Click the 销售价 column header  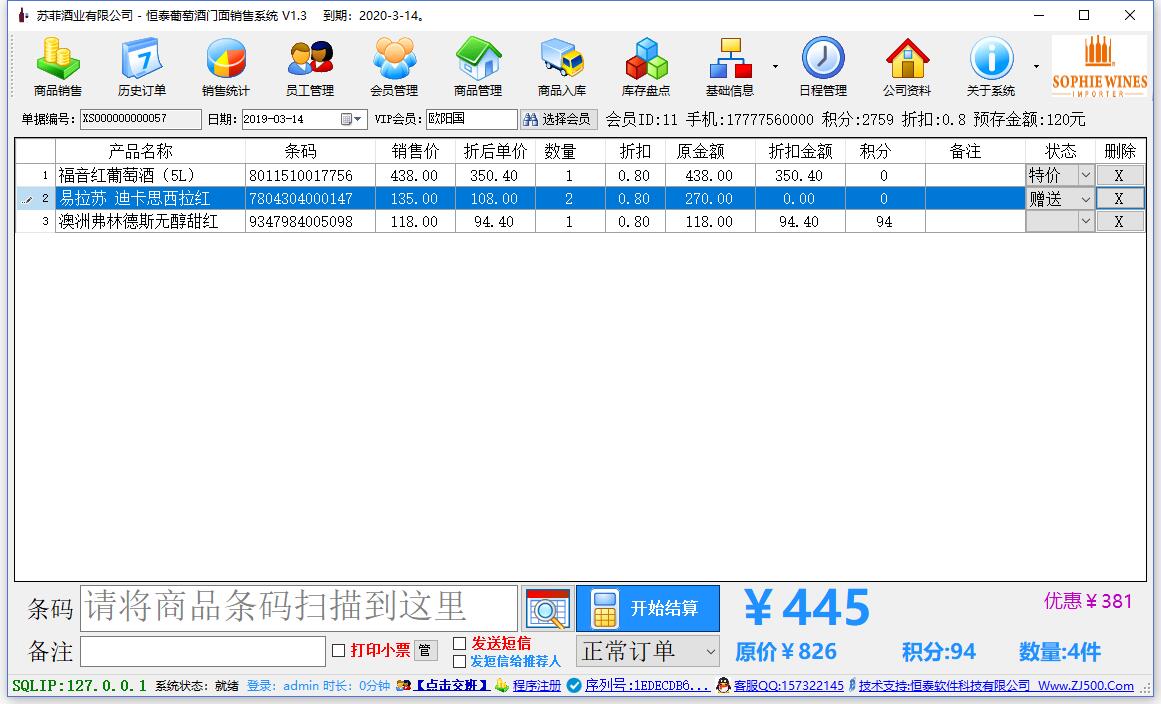pyautogui.click(x=415, y=152)
